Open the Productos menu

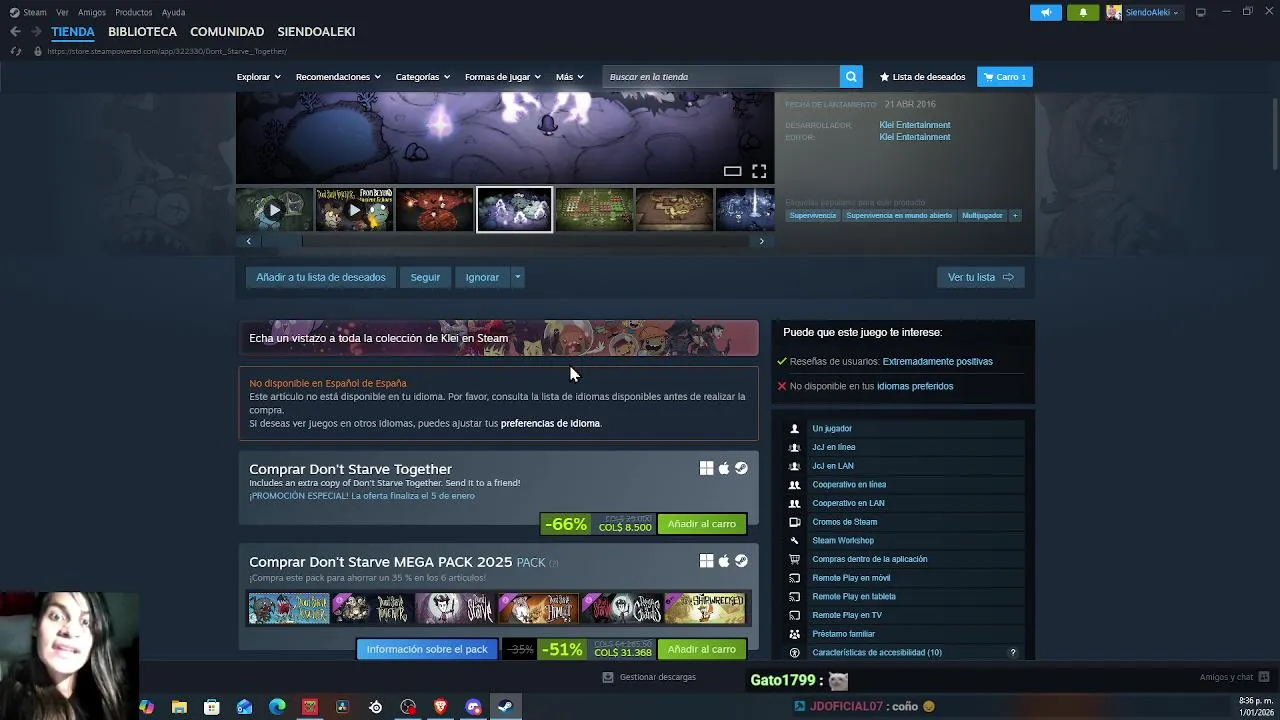(134, 12)
